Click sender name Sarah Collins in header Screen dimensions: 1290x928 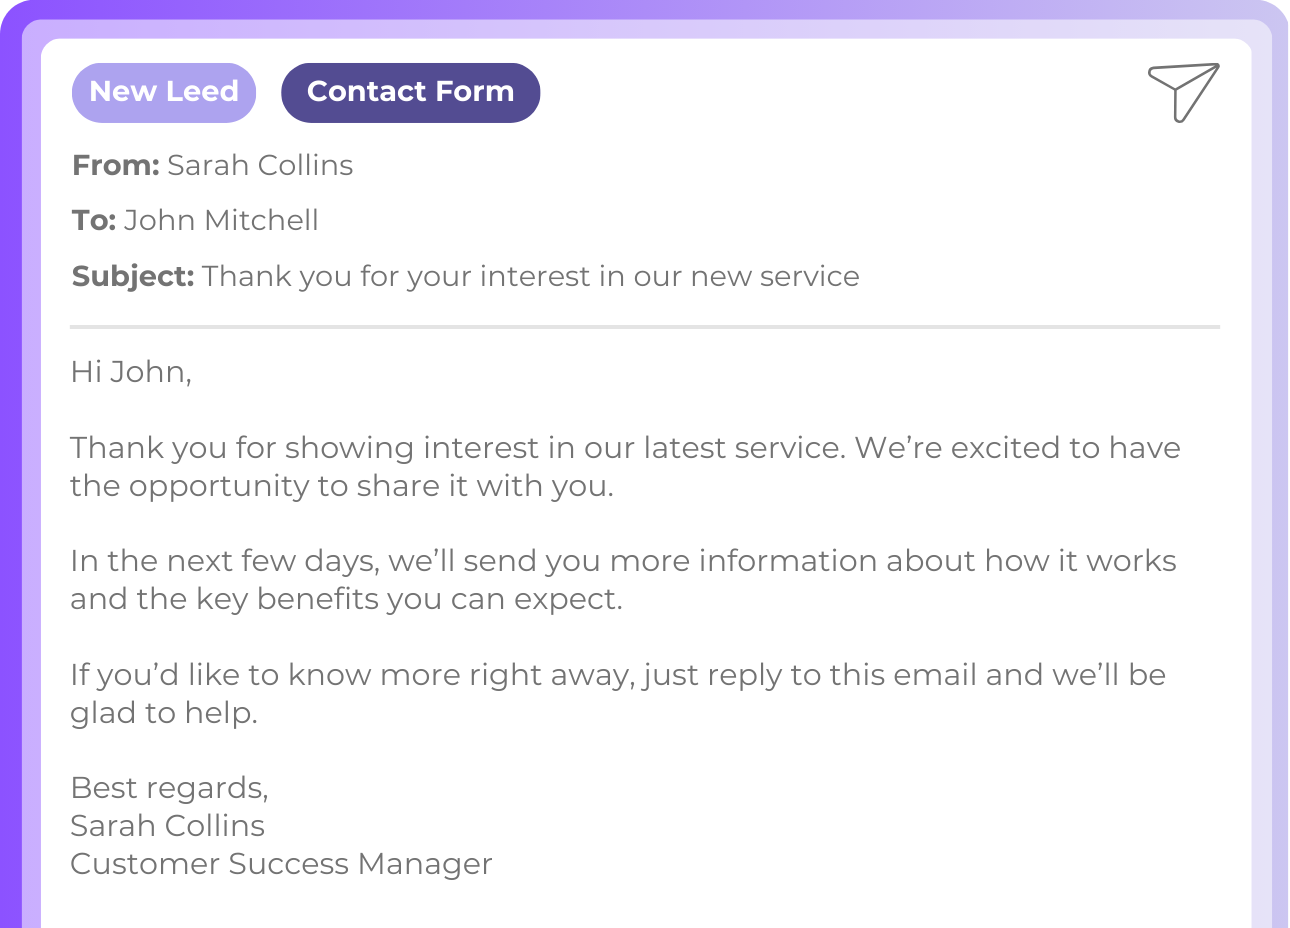260,165
